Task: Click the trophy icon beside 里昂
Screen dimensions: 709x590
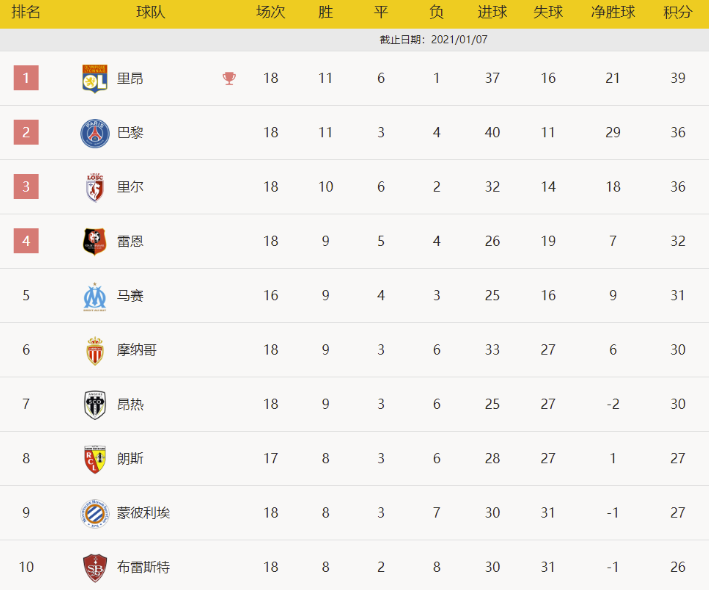Action: click(x=230, y=78)
